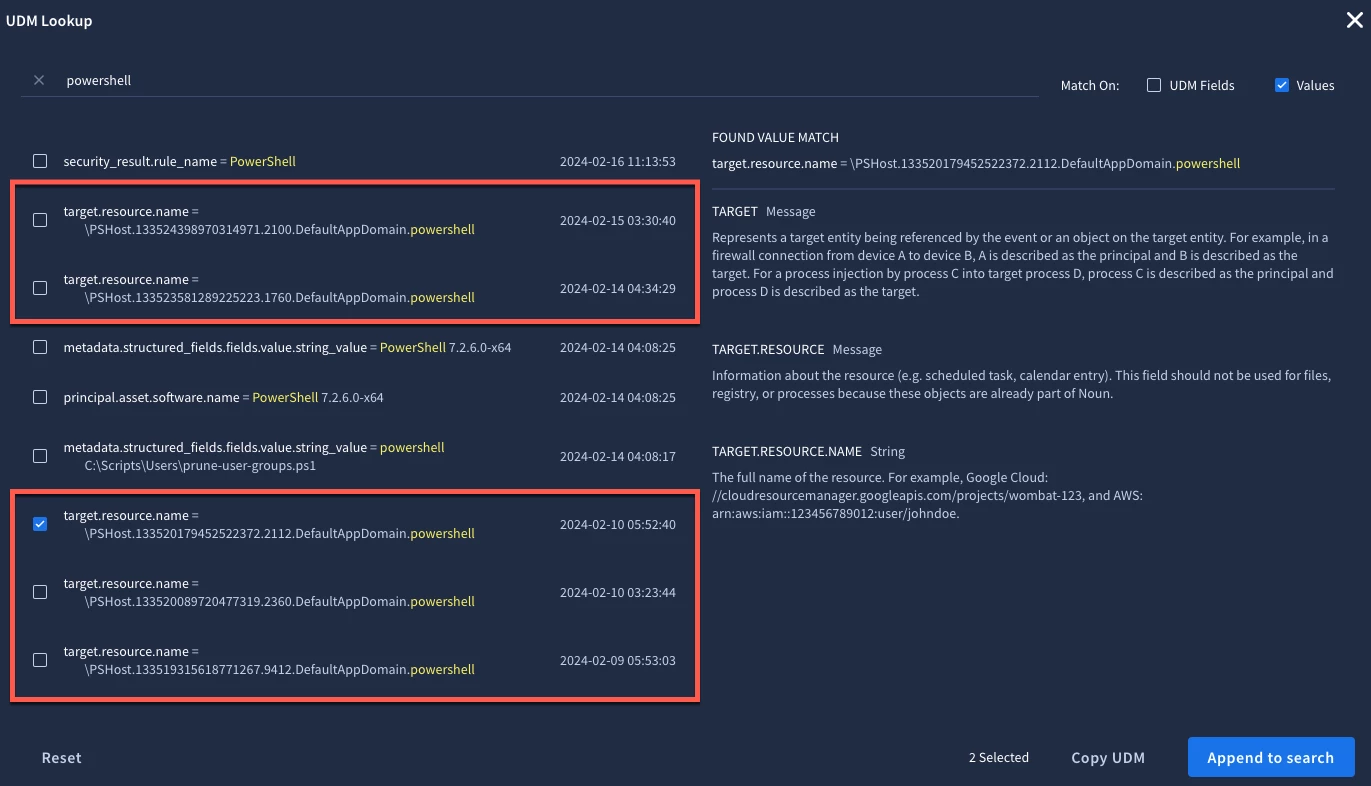Click the UDM Lookup dialog title
The width and height of the screenshot is (1371, 786).
tap(49, 20)
